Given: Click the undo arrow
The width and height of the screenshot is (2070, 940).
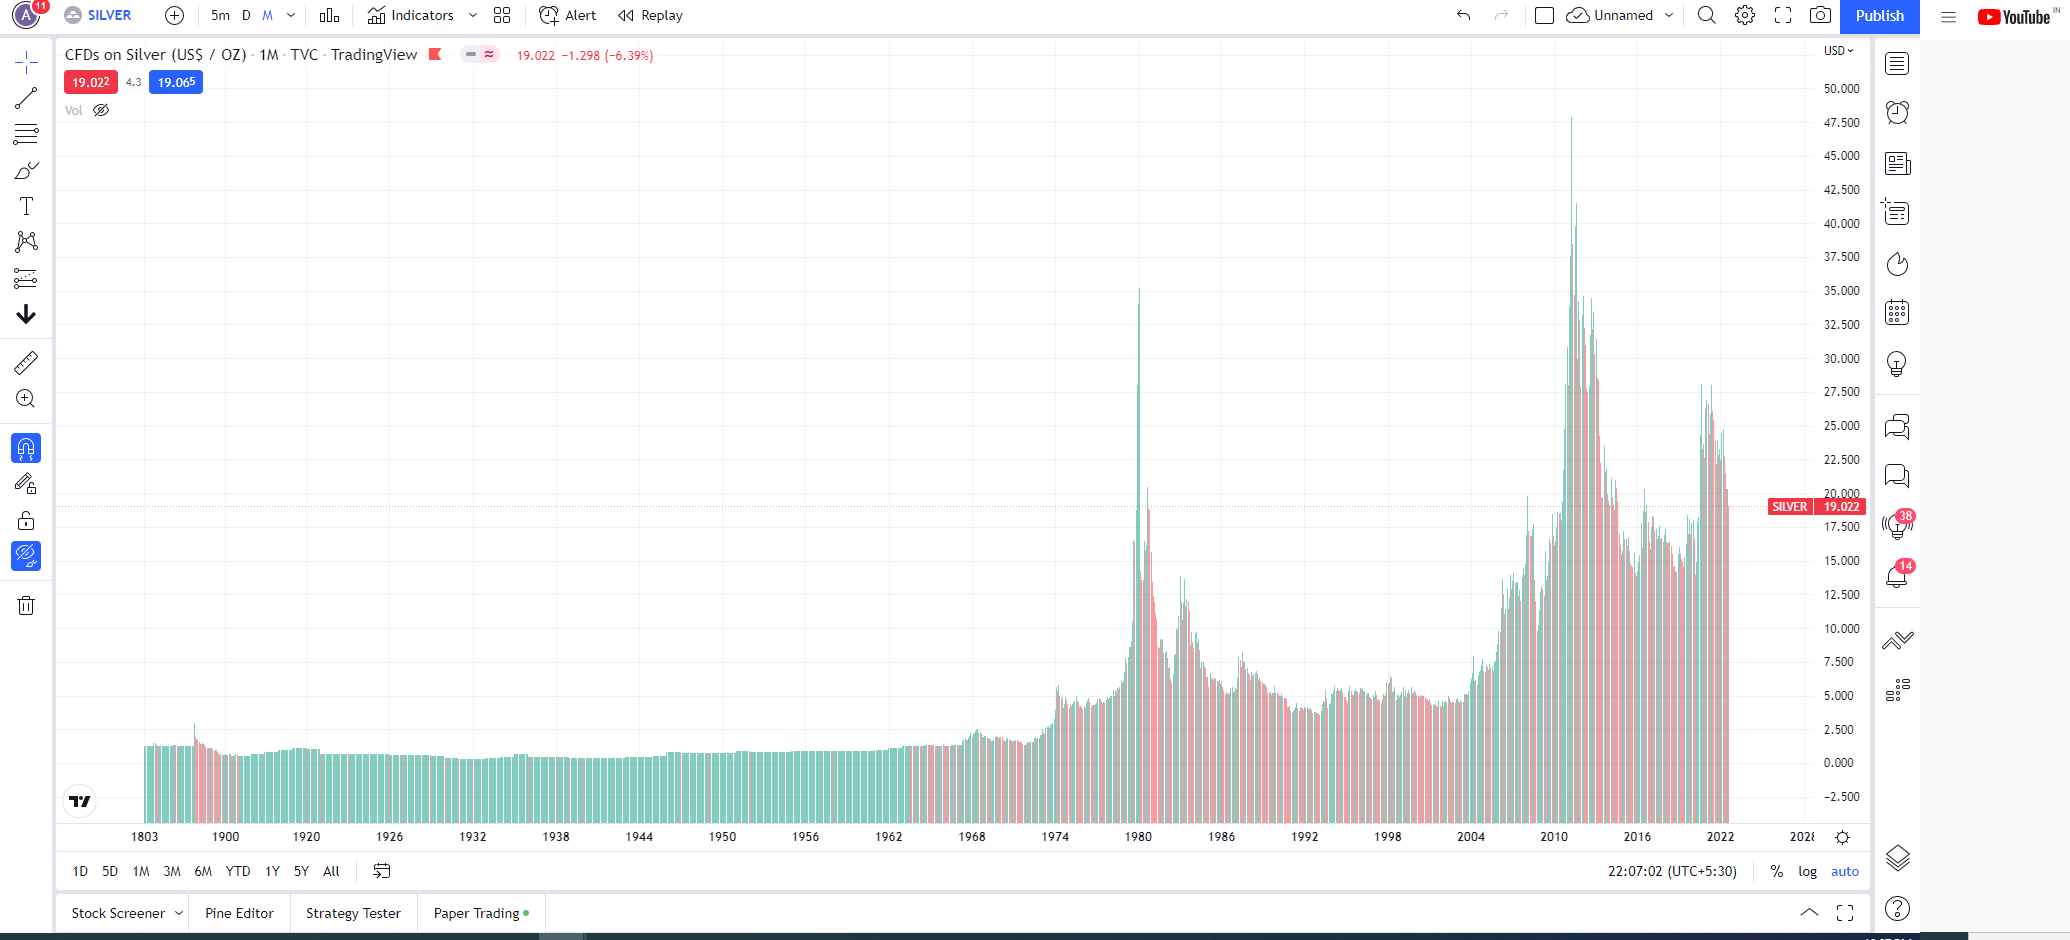Looking at the screenshot, I should tap(1464, 15).
